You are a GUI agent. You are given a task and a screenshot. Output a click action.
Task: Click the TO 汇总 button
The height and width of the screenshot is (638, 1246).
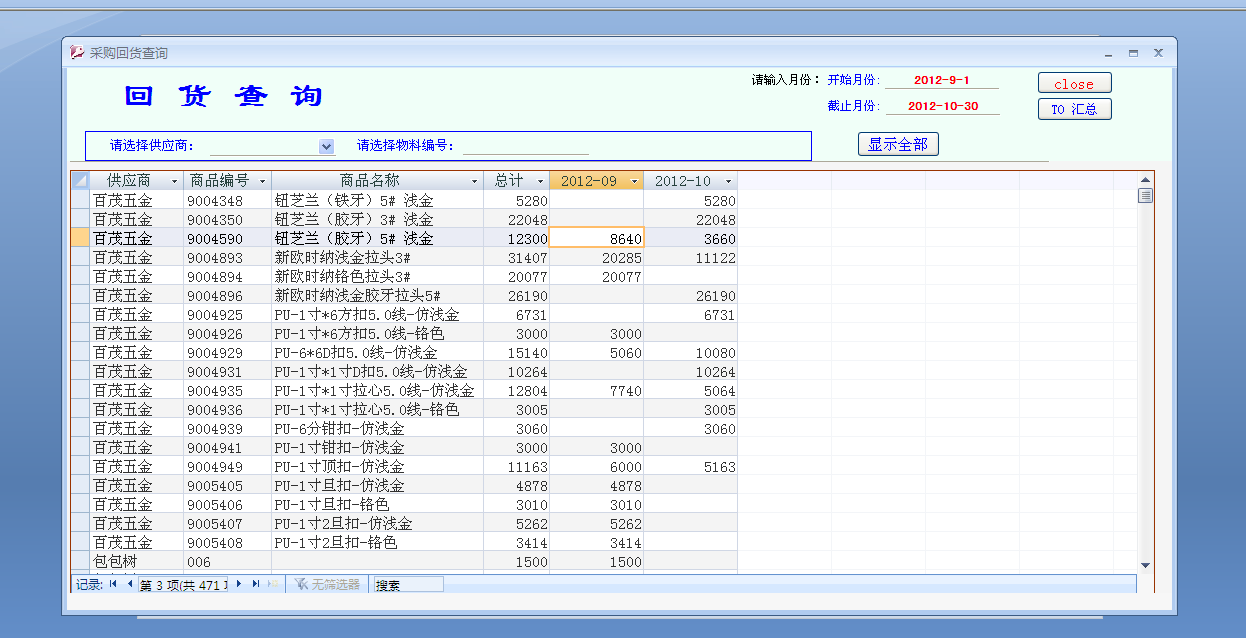click(x=1074, y=109)
